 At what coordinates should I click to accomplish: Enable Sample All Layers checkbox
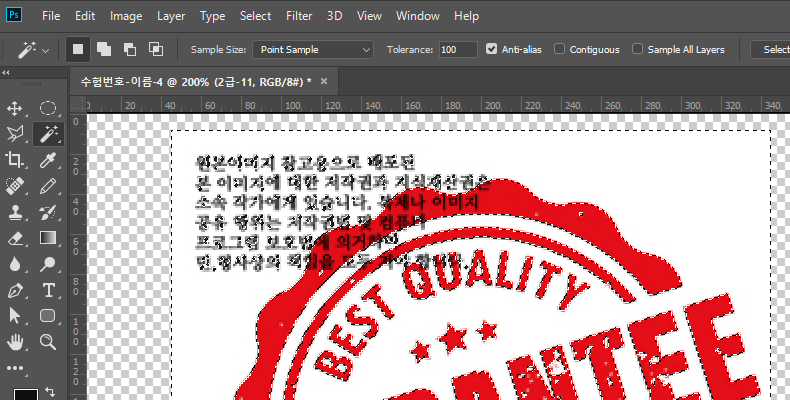tap(637, 49)
